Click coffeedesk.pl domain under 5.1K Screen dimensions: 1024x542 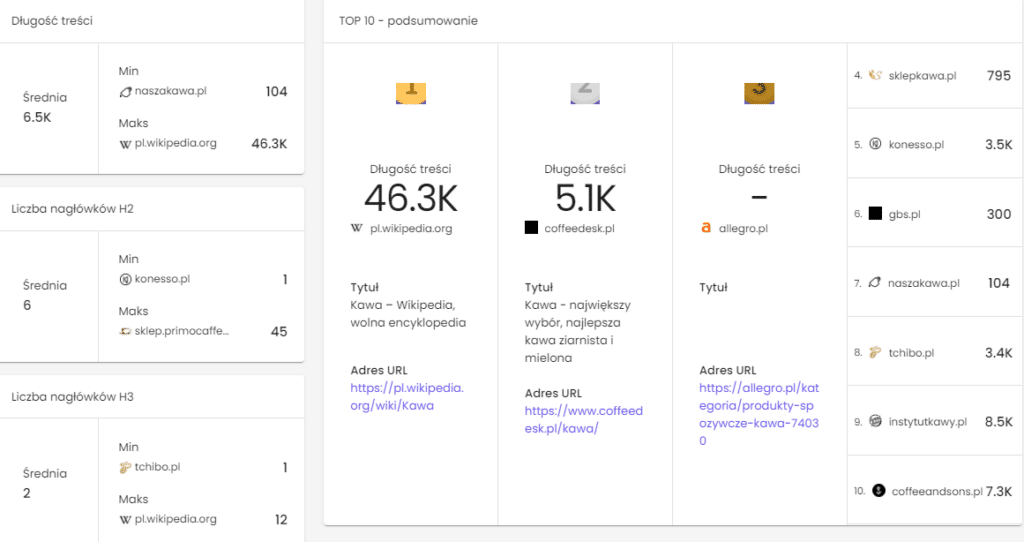pyautogui.click(x=579, y=229)
